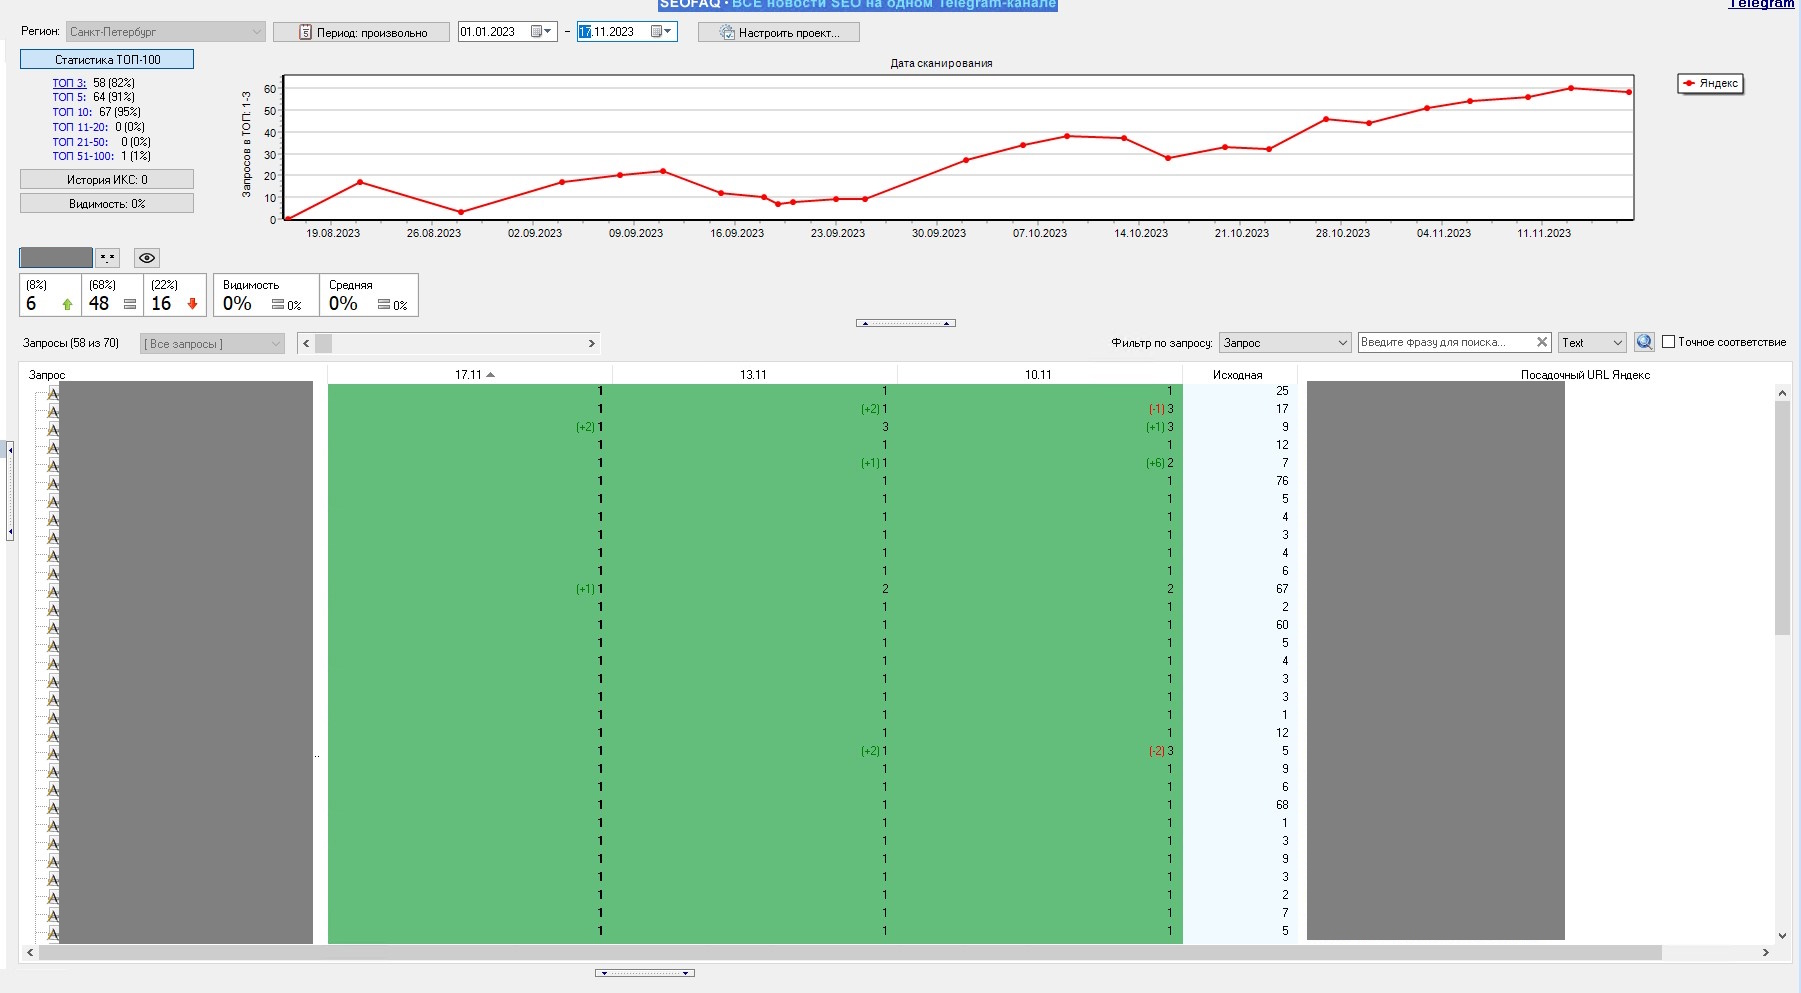Sort table by the 17.11 column header
1801x993 pixels.
469,375
